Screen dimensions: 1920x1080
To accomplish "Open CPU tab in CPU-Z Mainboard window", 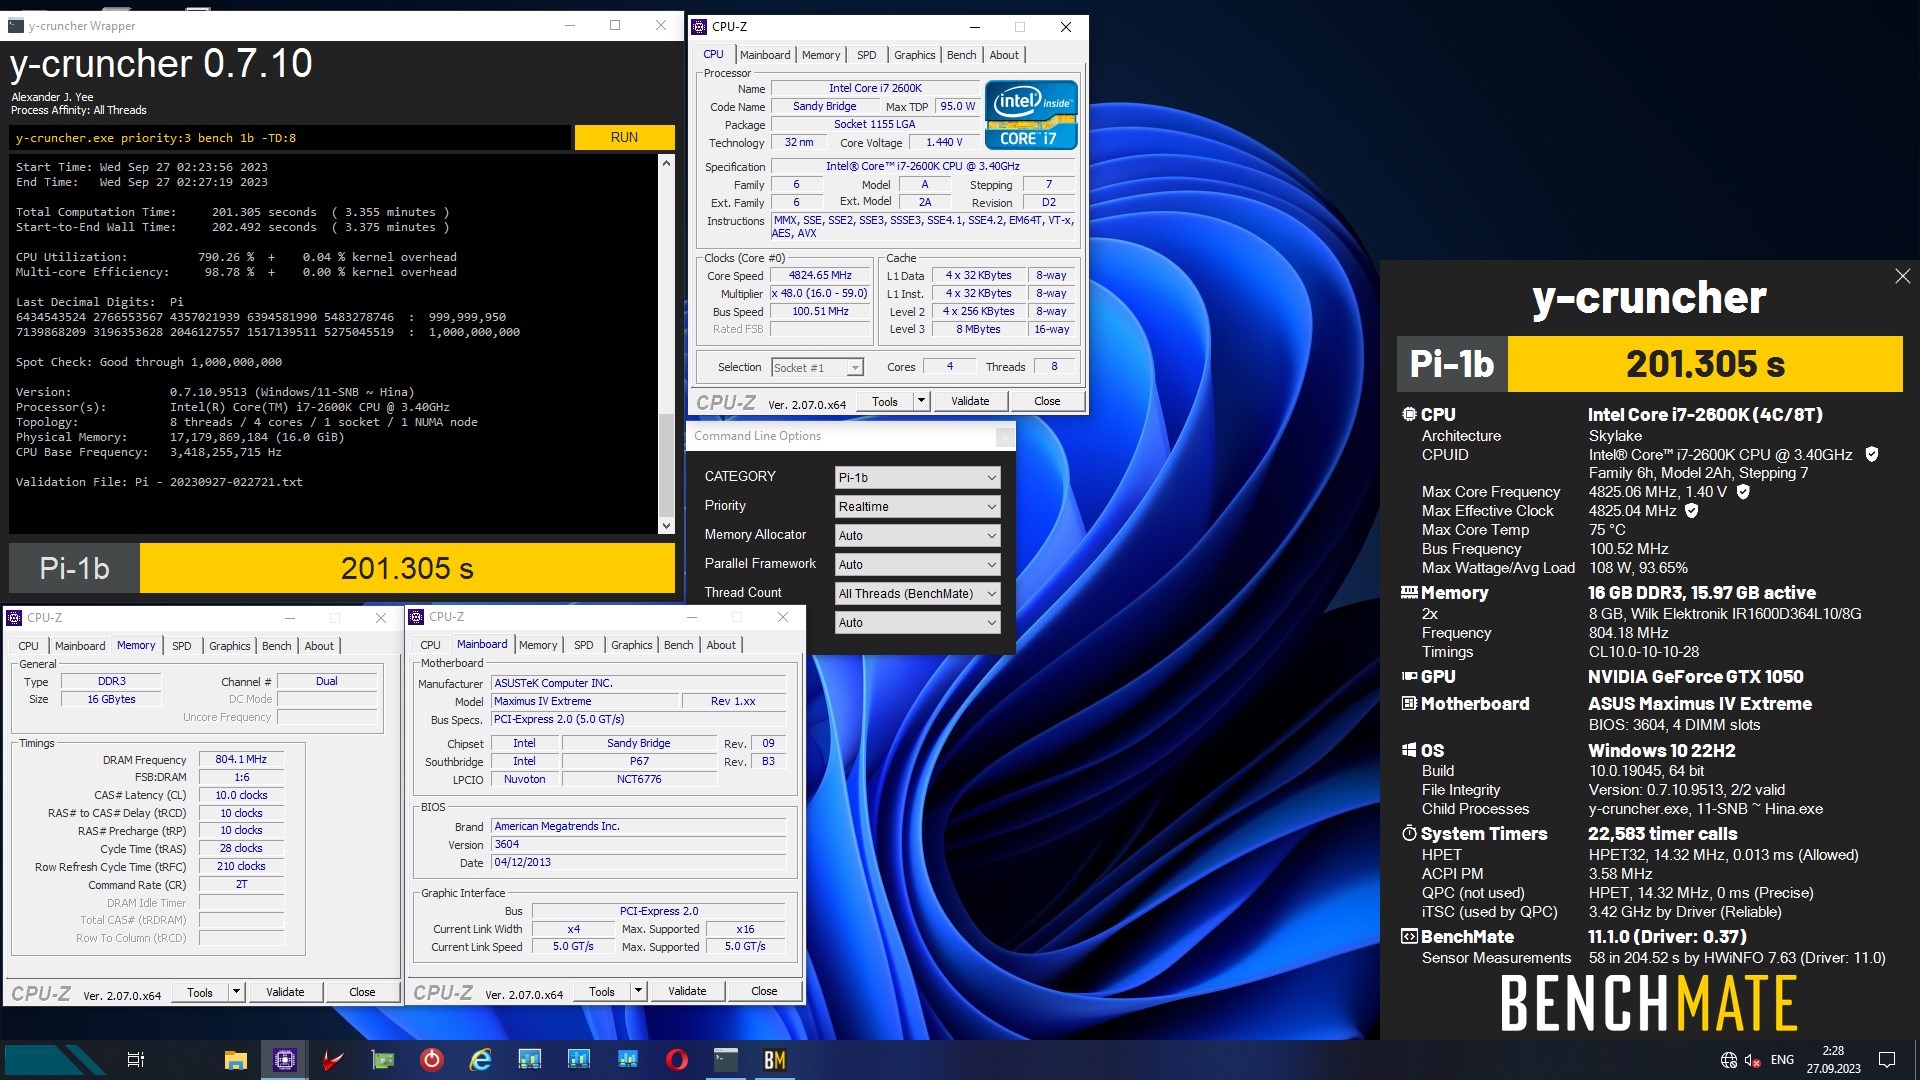I will pos(430,645).
